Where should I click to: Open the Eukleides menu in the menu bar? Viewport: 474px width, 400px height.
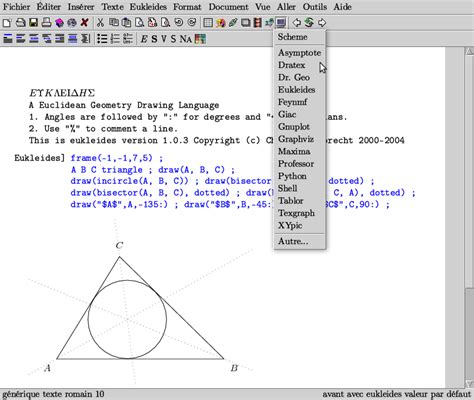click(148, 7)
